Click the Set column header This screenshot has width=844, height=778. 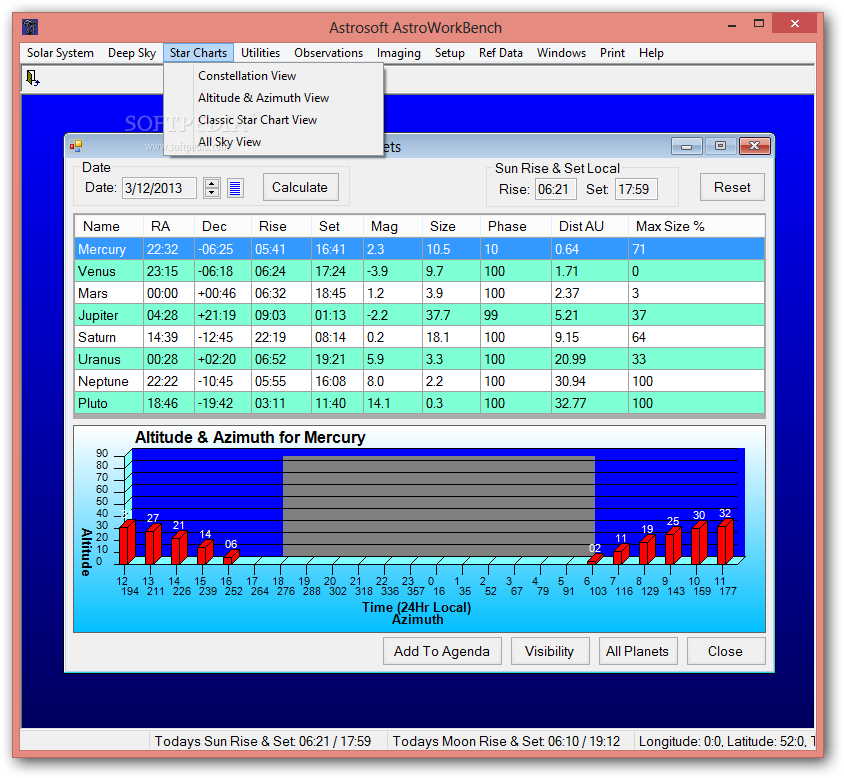pyautogui.click(x=337, y=226)
